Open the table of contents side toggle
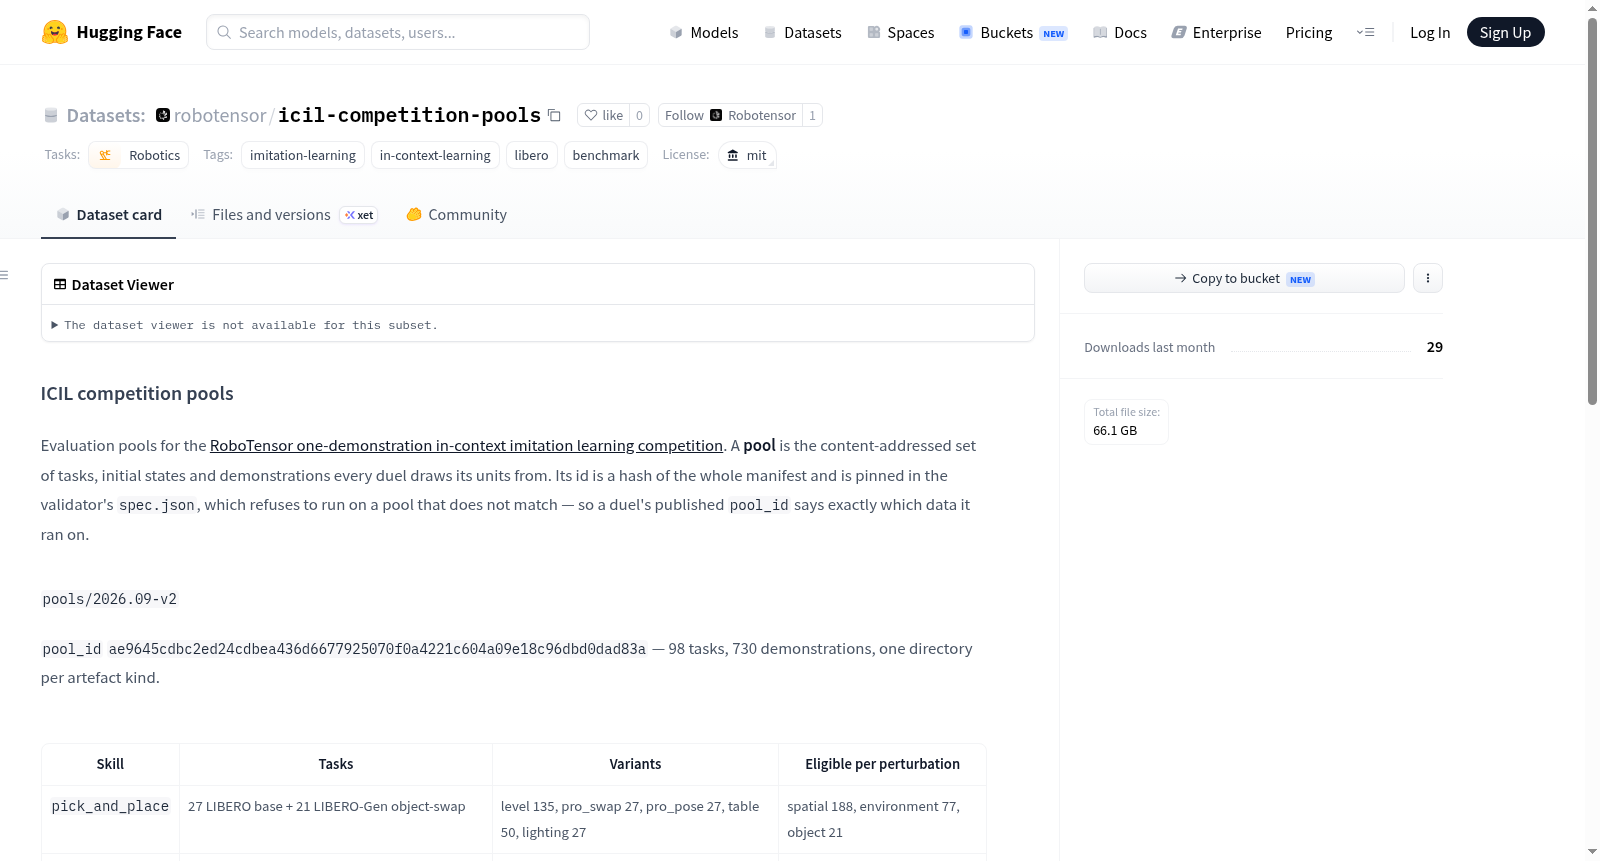 click(x=4, y=275)
